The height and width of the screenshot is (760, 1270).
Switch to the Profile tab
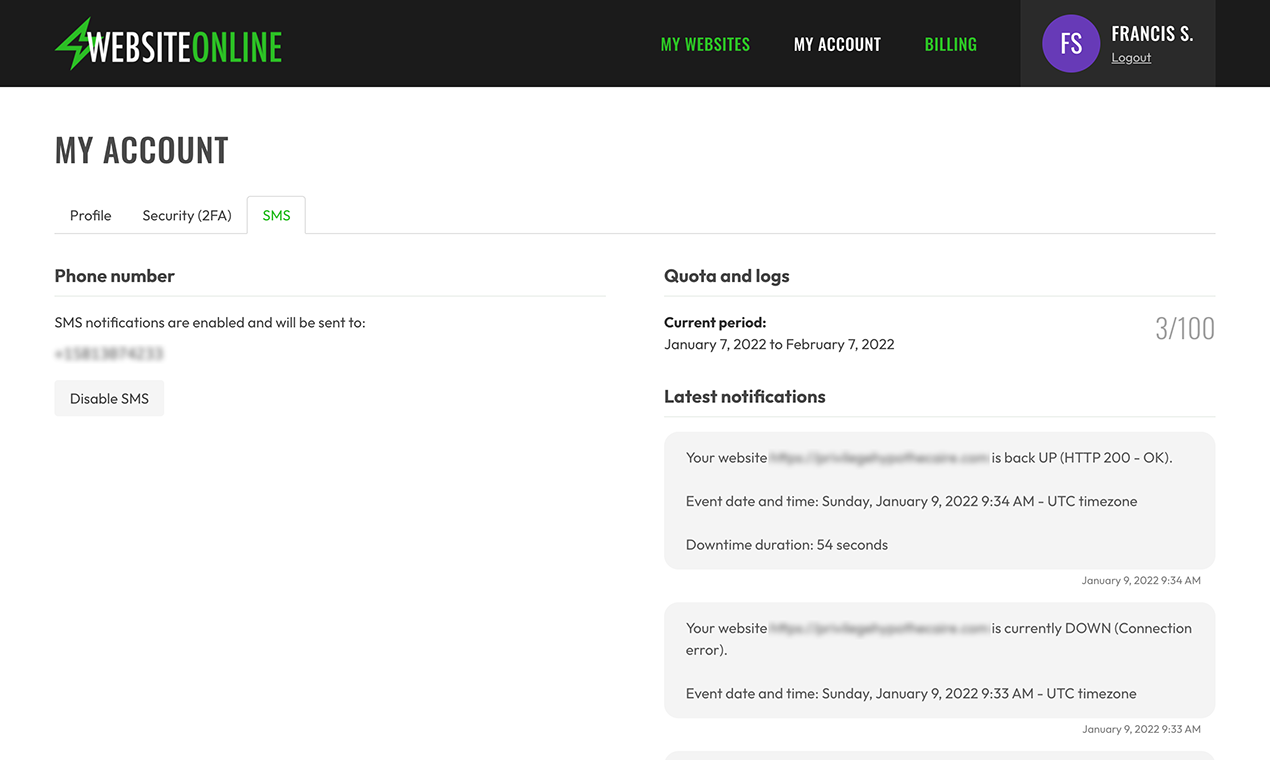point(91,215)
